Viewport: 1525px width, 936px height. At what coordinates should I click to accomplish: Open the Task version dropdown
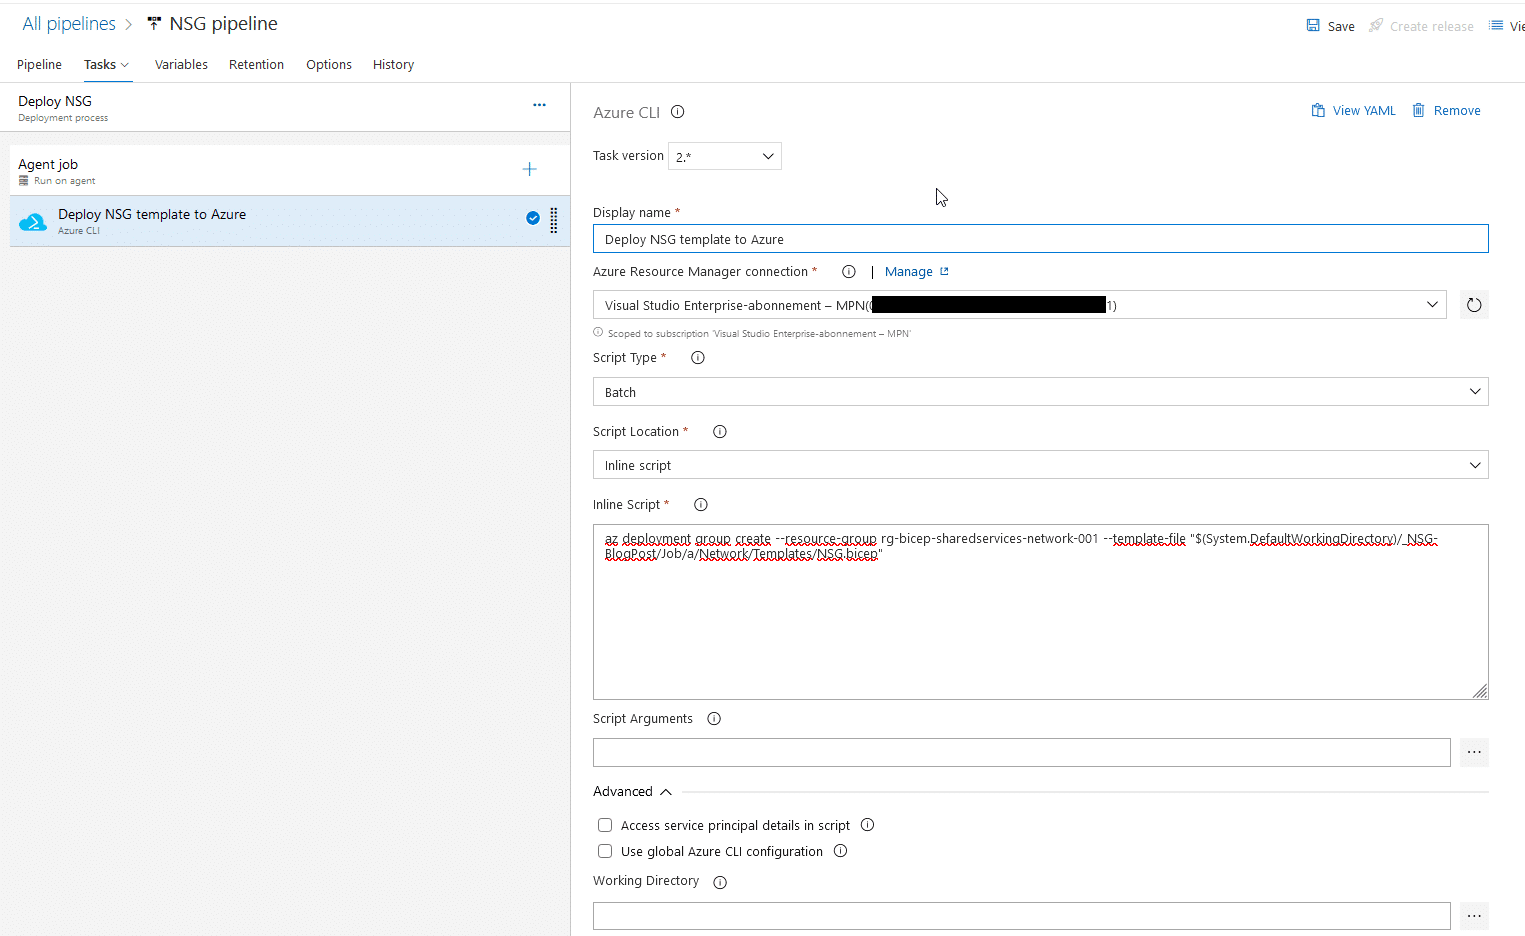coord(725,156)
